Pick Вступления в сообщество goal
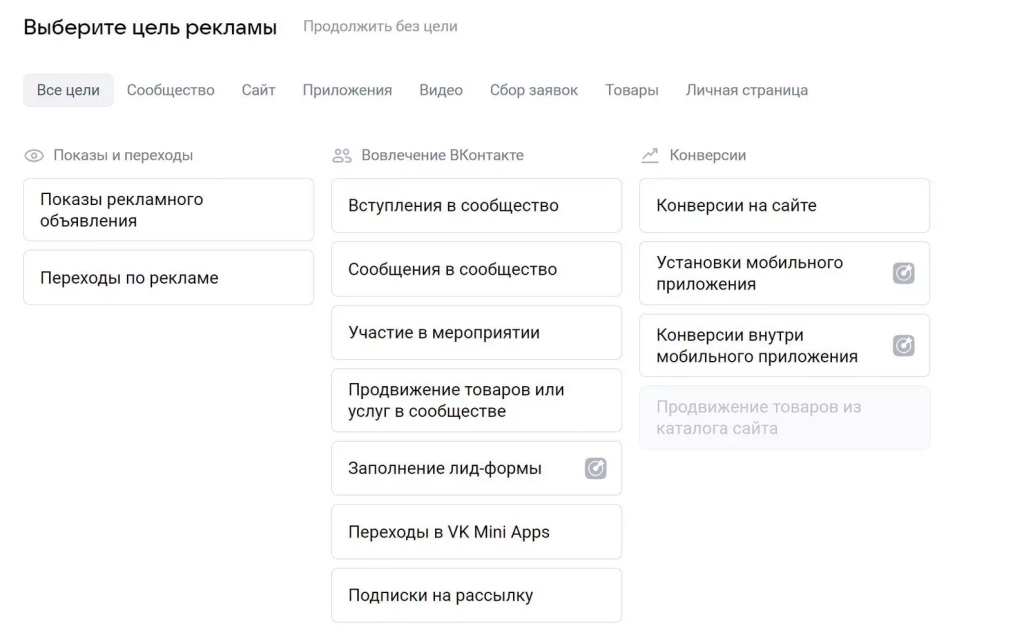1024x644 pixels. click(476, 206)
